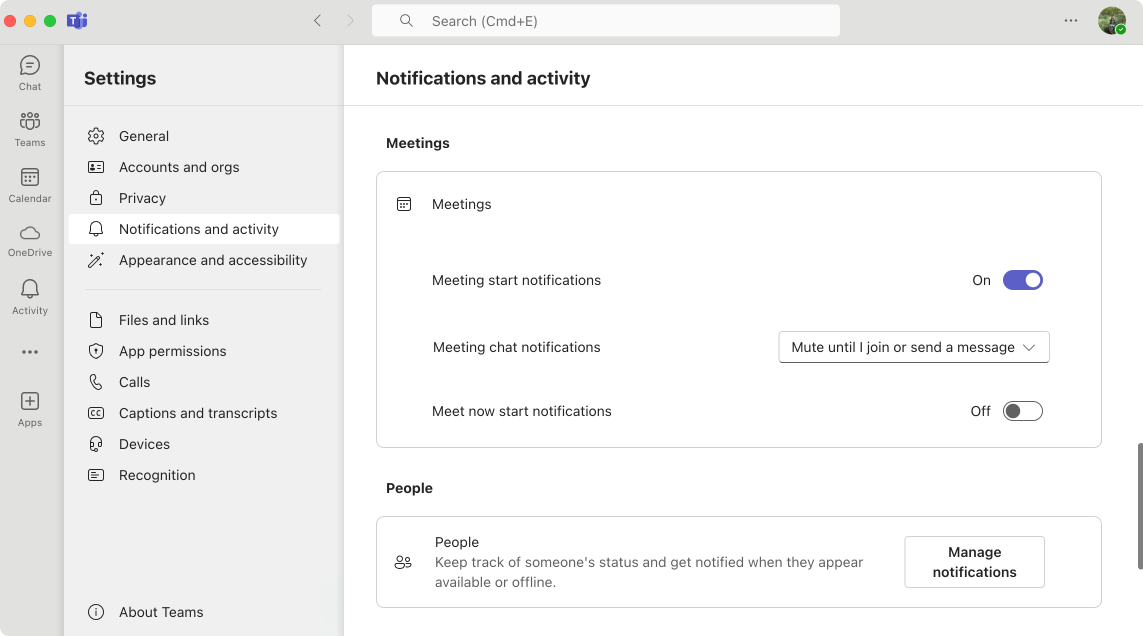Show more apps with the rail ellipsis
The width and height of the screenshot is (1143, 636).
click(x=30, y=352)
